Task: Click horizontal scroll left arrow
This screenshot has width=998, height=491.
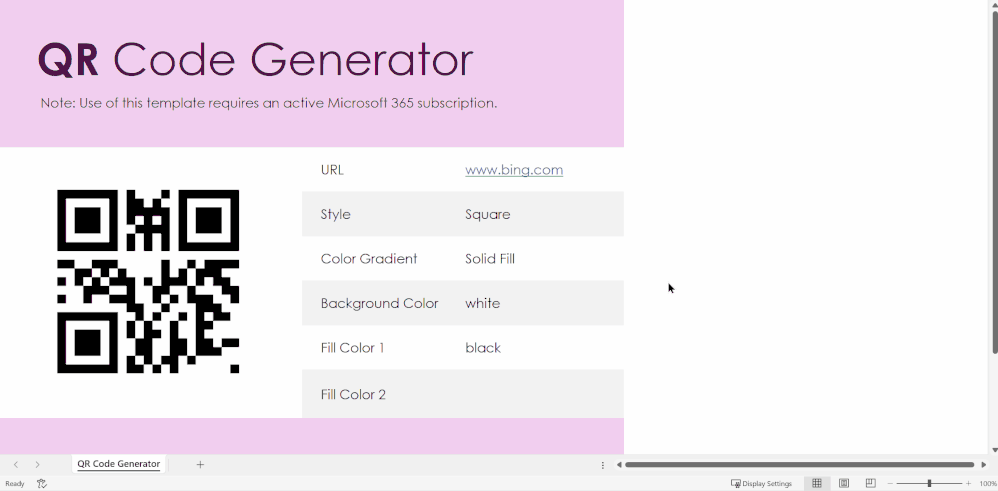Action: pyautogui.click(x=619, y=465)
